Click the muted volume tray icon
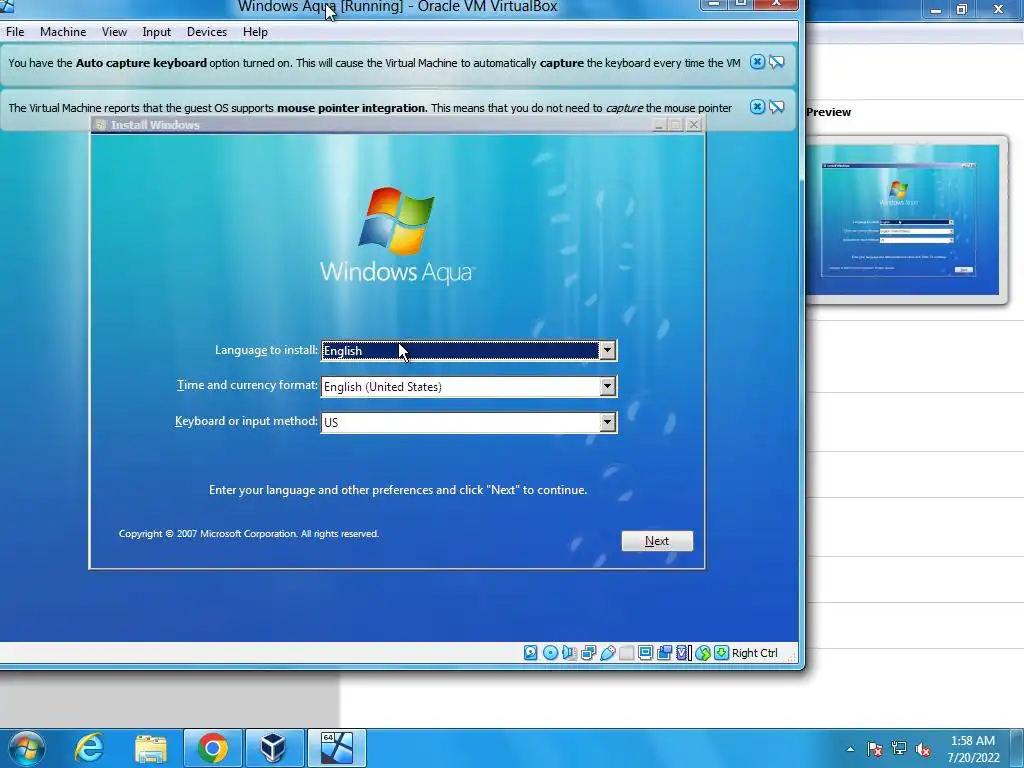Screen dimensions: 1024x768 click(923, 749)
